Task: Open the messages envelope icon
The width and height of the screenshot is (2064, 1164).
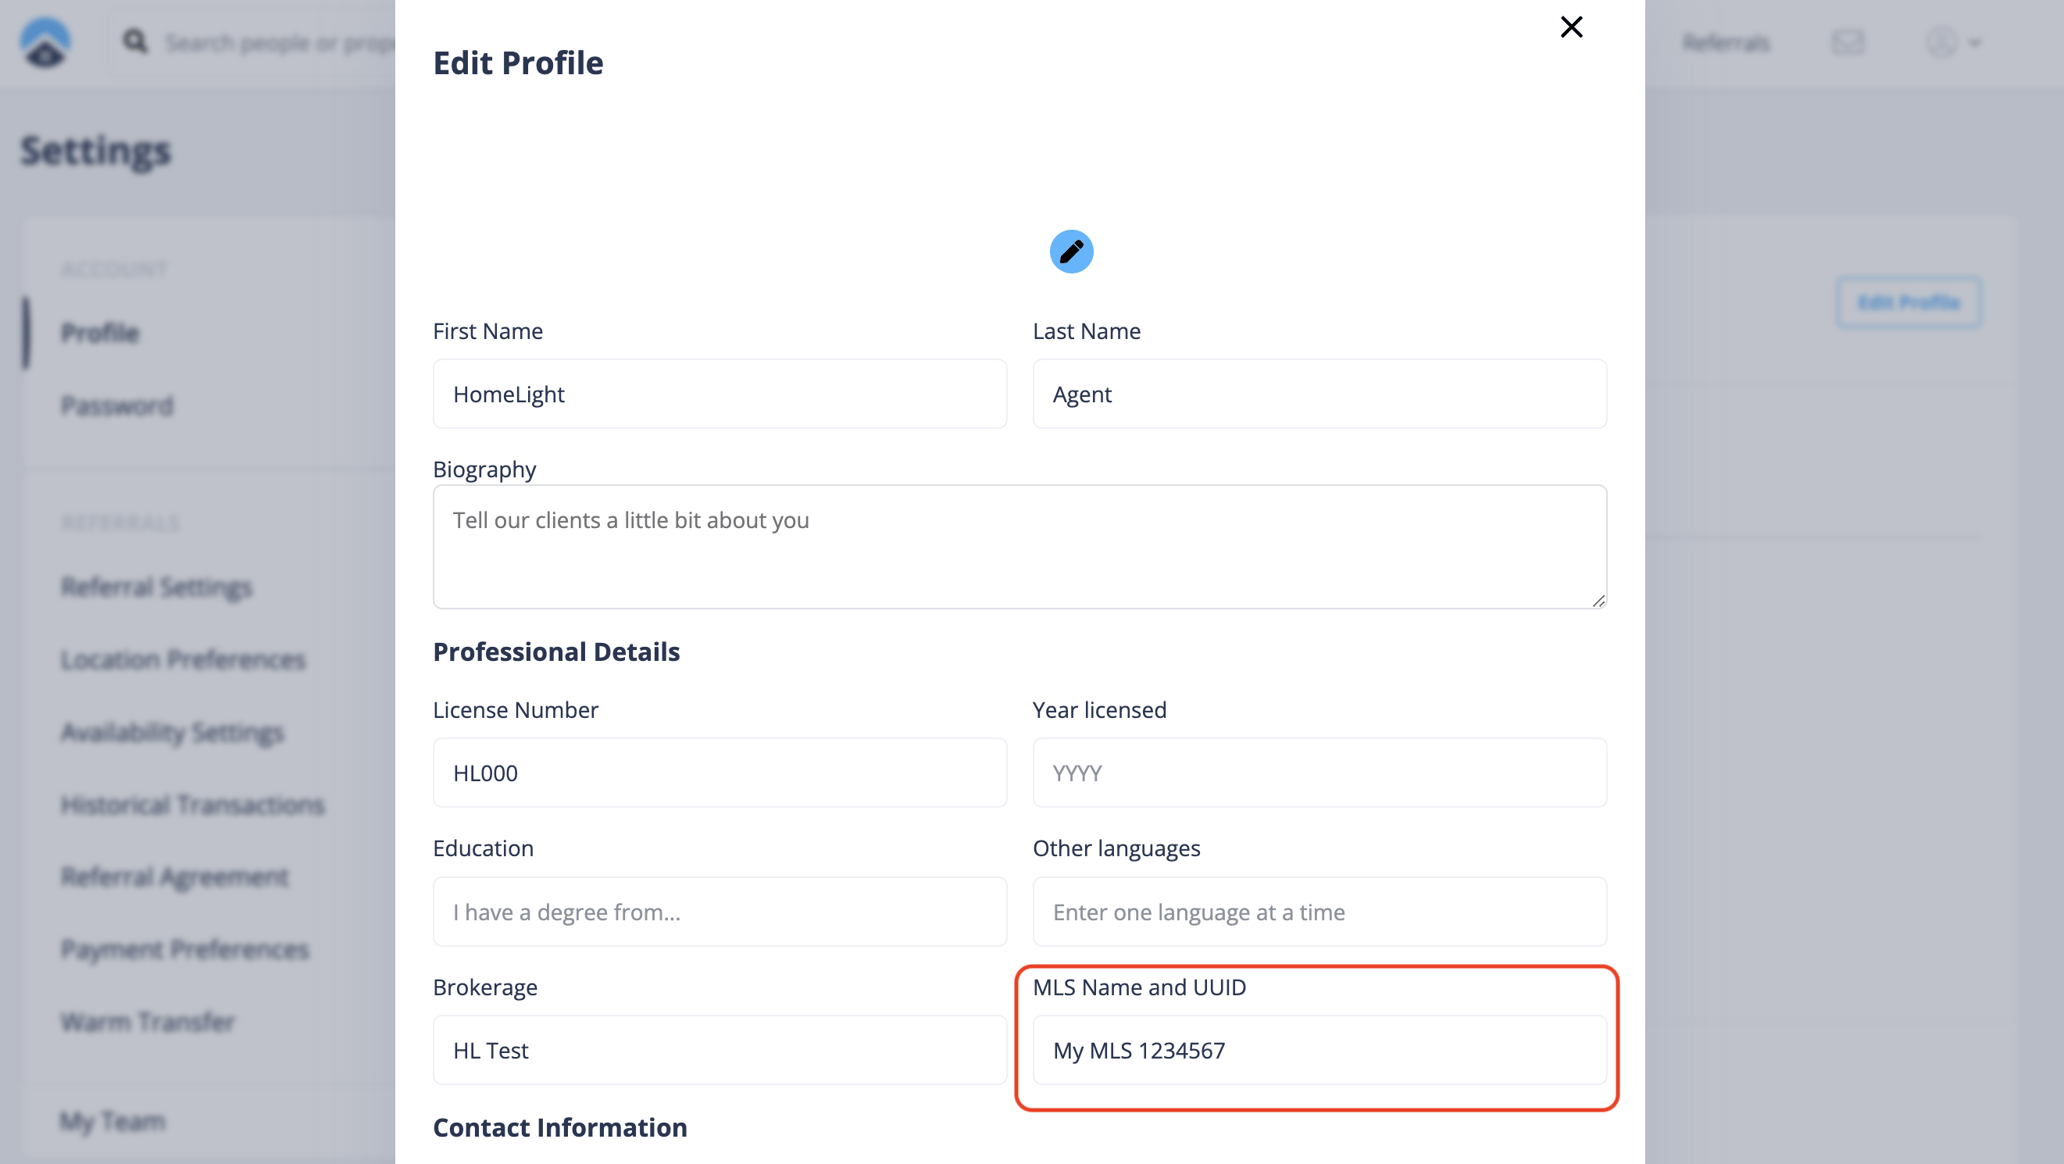Action: pos(1849,42)
